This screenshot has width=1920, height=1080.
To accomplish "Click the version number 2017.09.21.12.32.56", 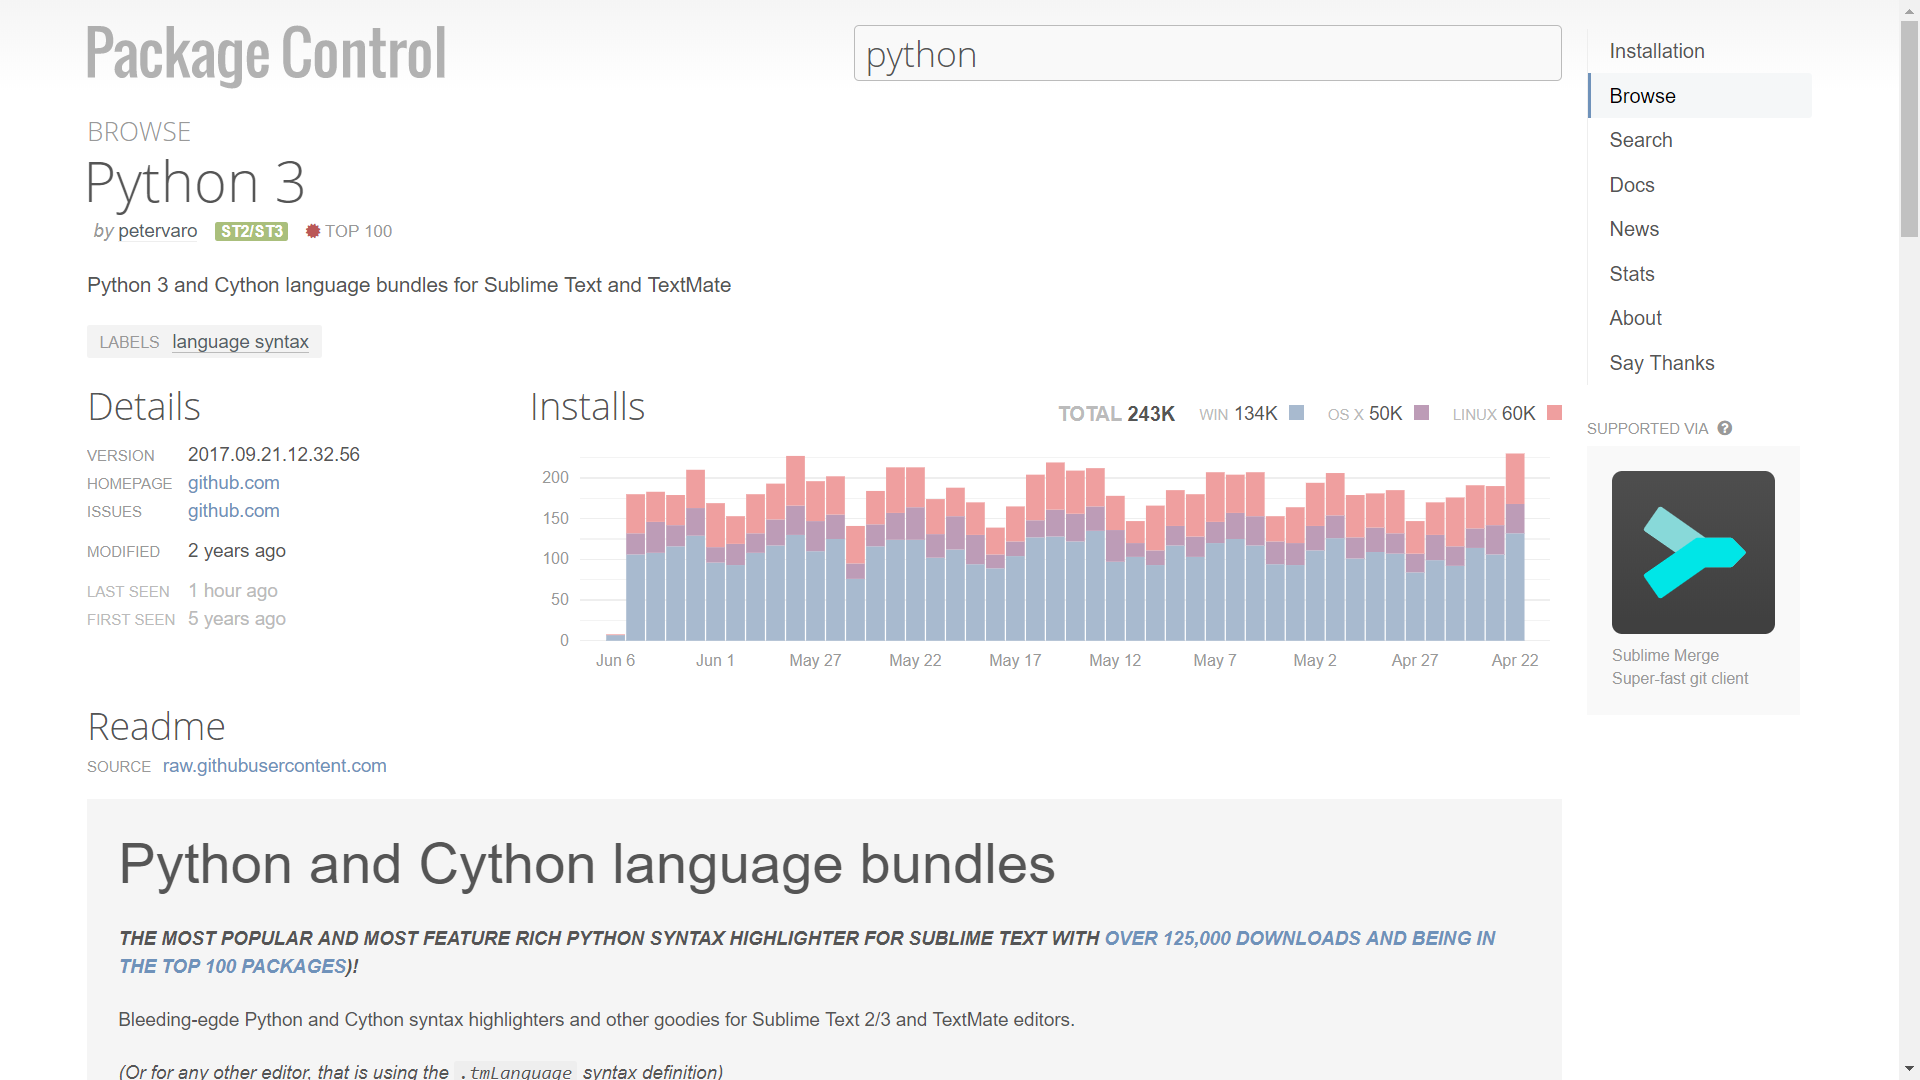I will pyautogui.click(x=273, y=455).
